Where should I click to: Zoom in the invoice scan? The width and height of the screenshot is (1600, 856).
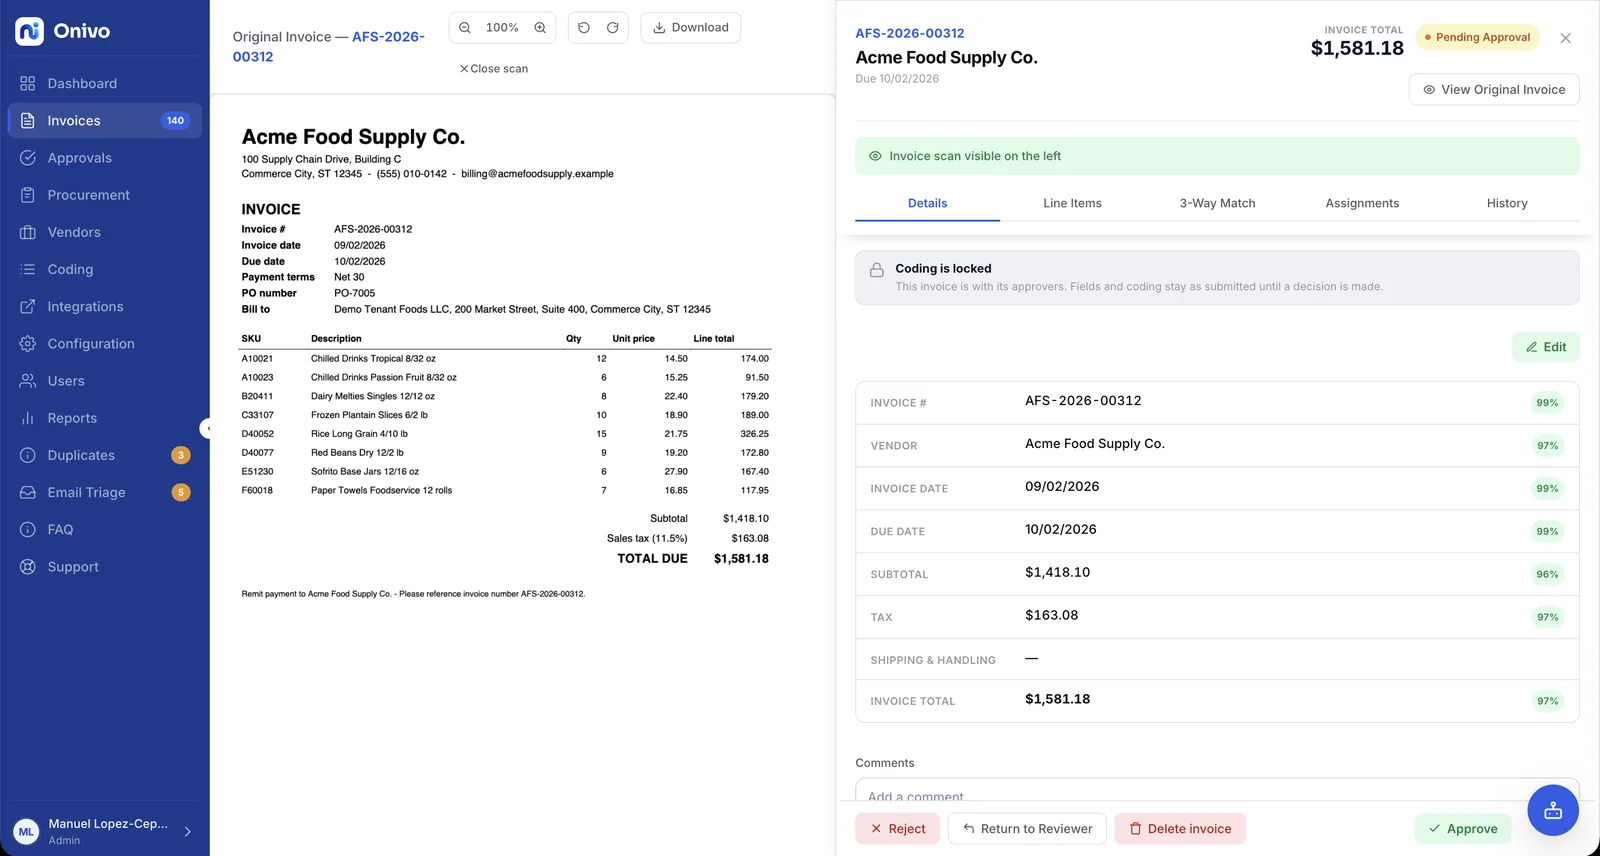click(540, 28)
